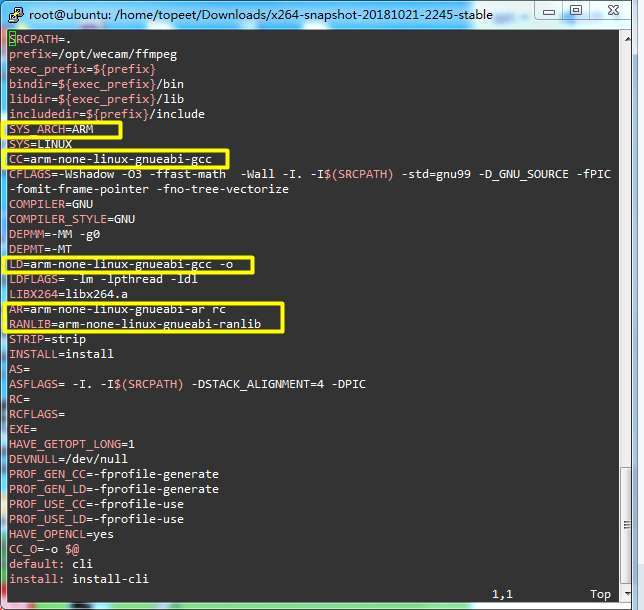Click the RCFLAGS= line
This screenshot has height=610, width=644.
[37, 414]
